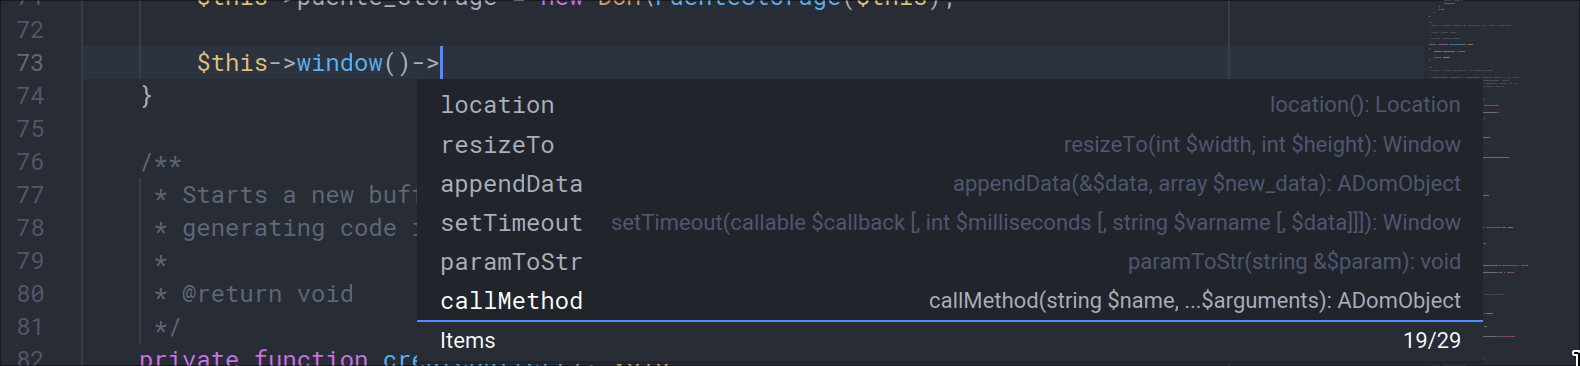The width and height of the screenshot is (1580, 366).
Task: Click the 19/29 counter in the popup footer
Action: click(x=1432, y=341)
